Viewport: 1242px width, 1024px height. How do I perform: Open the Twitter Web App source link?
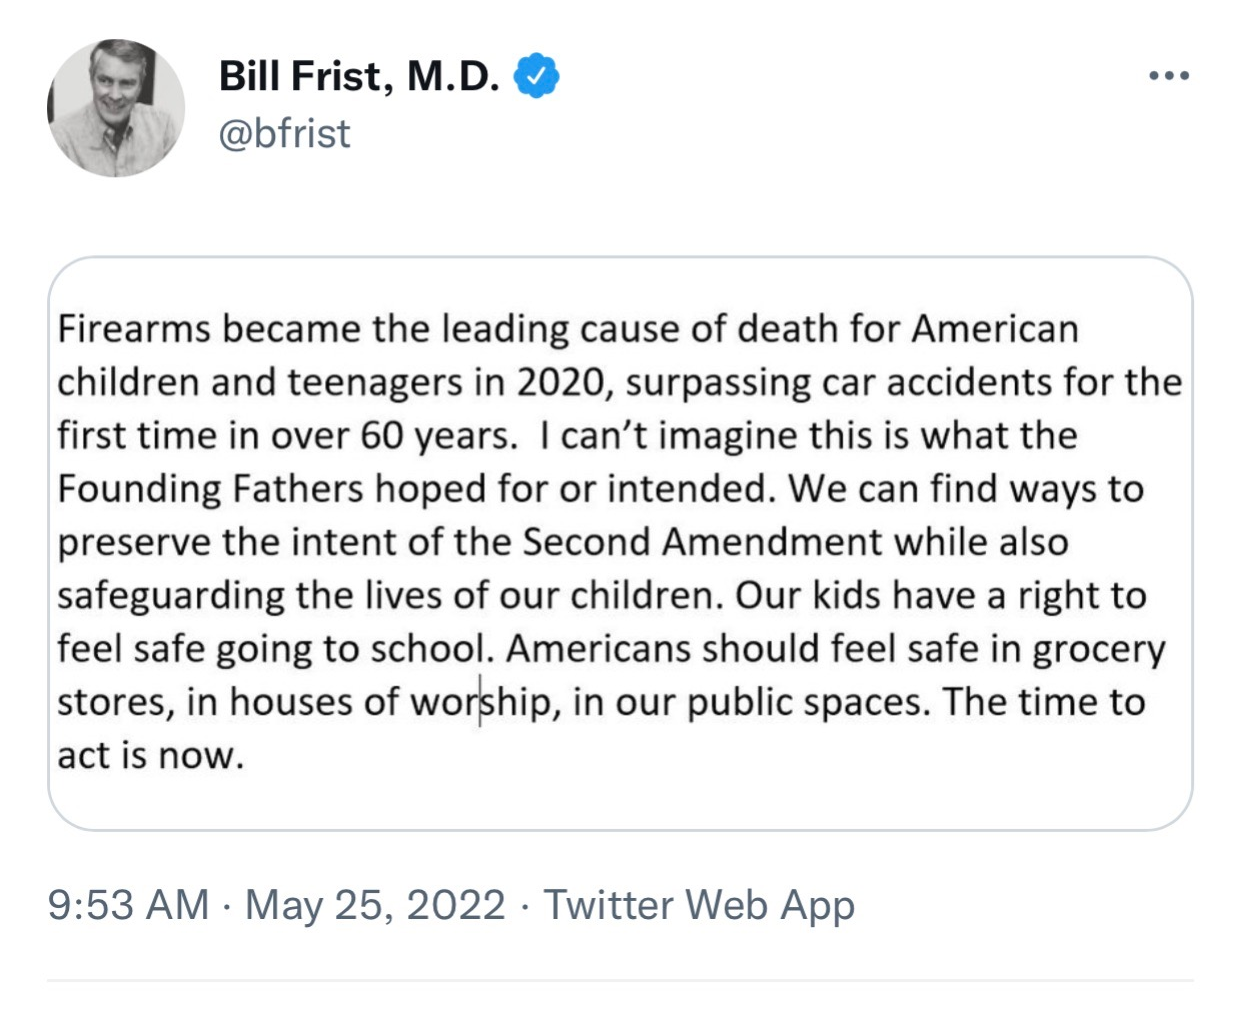699,905
